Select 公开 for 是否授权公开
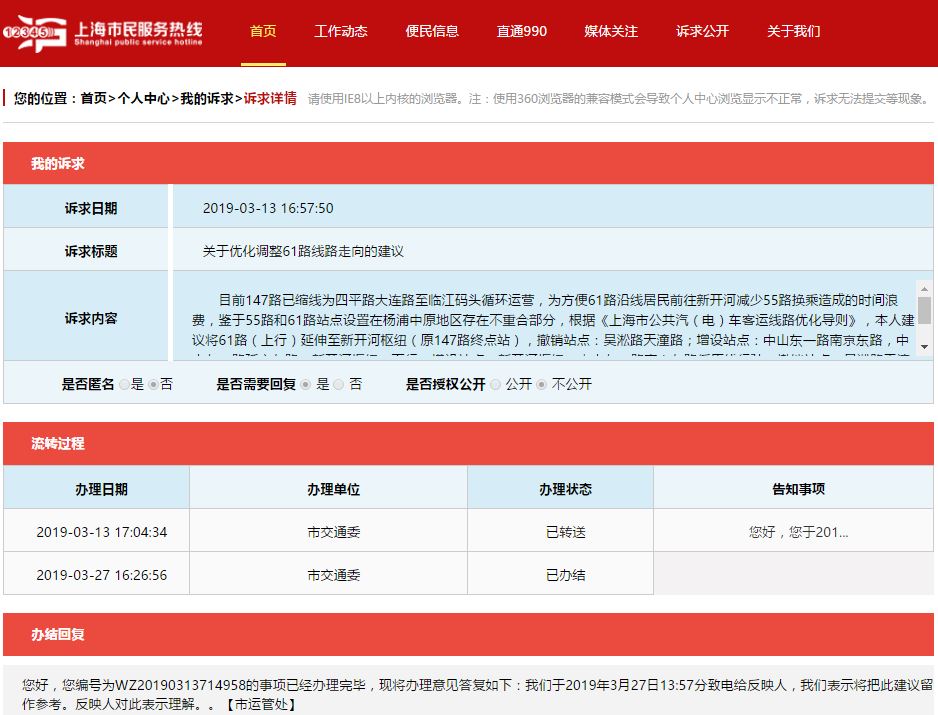 tap(495, 384)
